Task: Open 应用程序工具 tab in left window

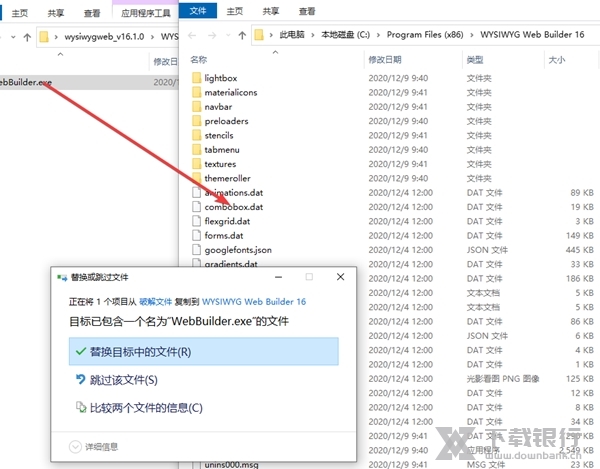Action: [x=146, y=13]
